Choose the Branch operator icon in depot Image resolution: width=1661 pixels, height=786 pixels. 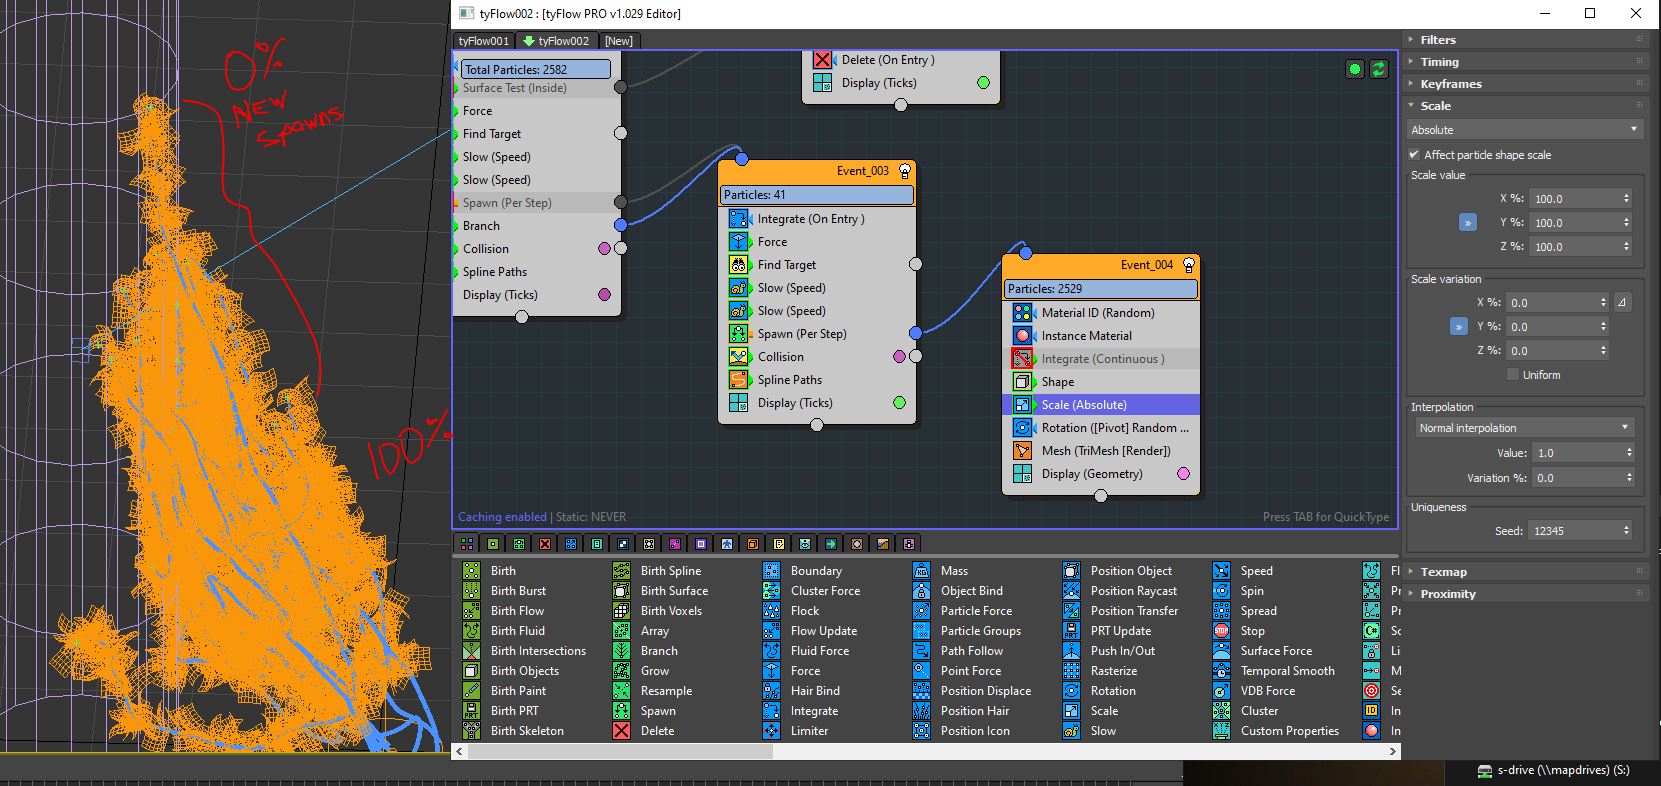[621, 651]
